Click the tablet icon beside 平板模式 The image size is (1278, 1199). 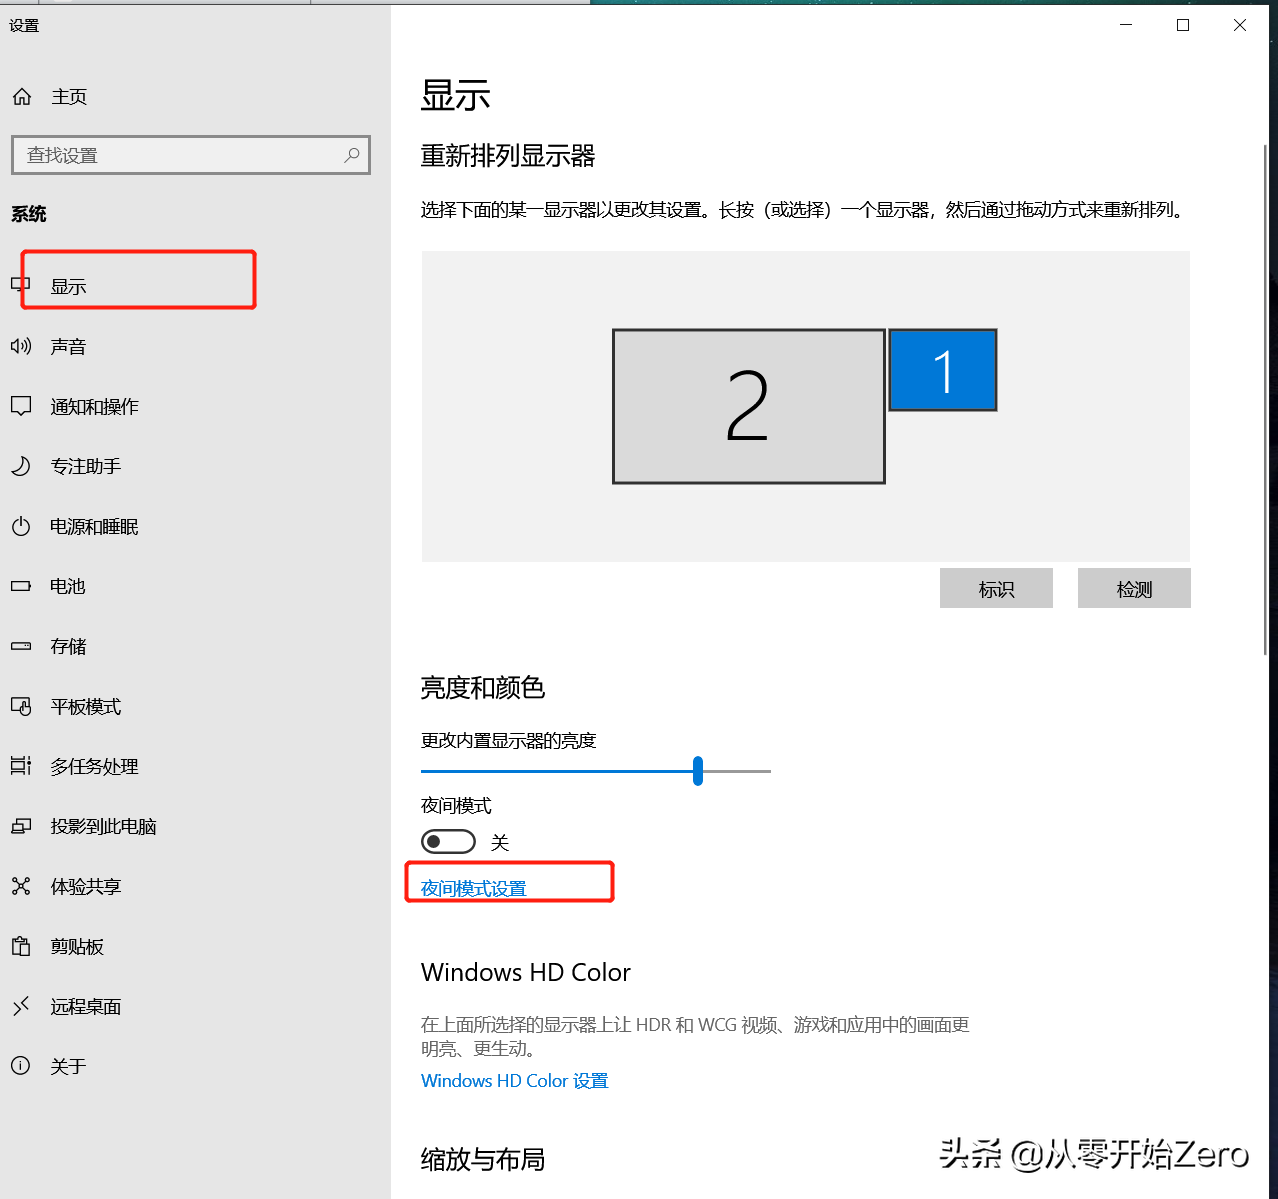tap(21, 706)
